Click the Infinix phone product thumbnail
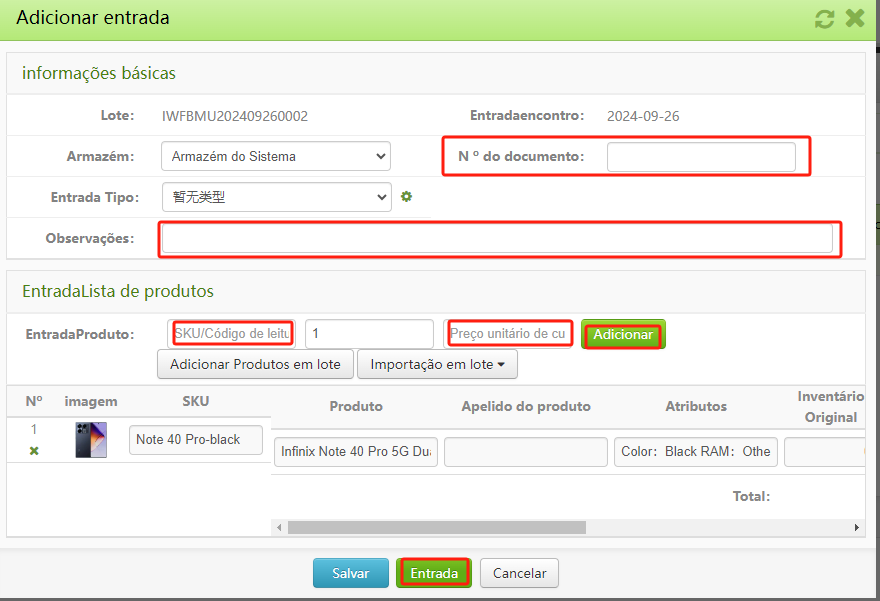The height and width of the screenshot is (601, 880). point(90,440)
